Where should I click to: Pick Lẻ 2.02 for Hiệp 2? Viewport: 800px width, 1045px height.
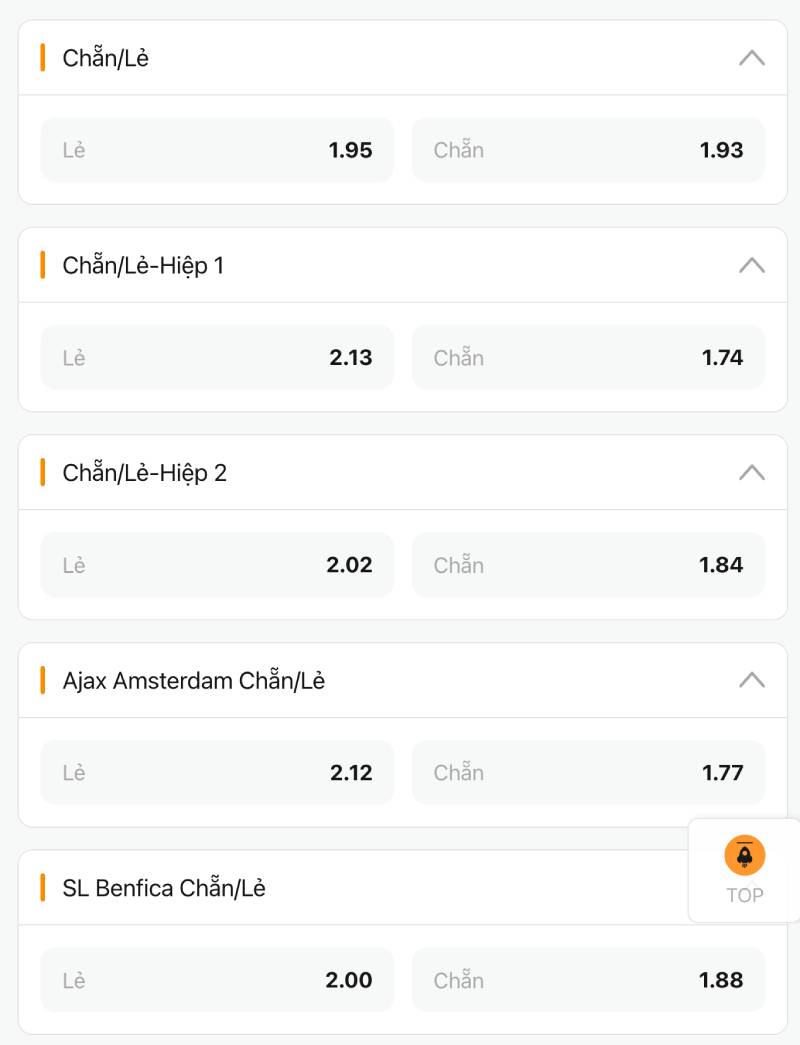click(x=217, y=565)
